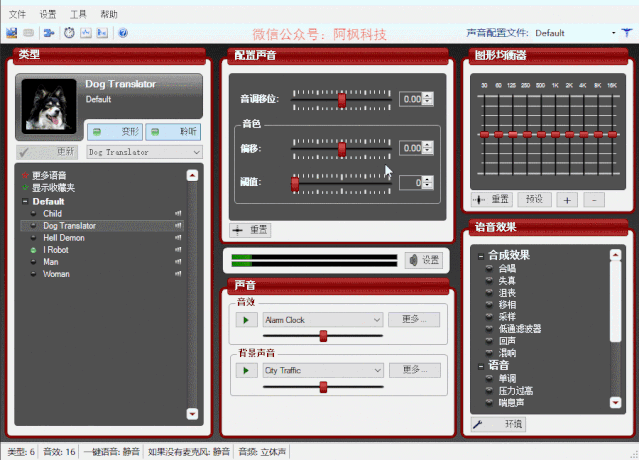639x460 pixels.
Task: Remove an equalizer preset with the minus button
Action: [594, 200]
